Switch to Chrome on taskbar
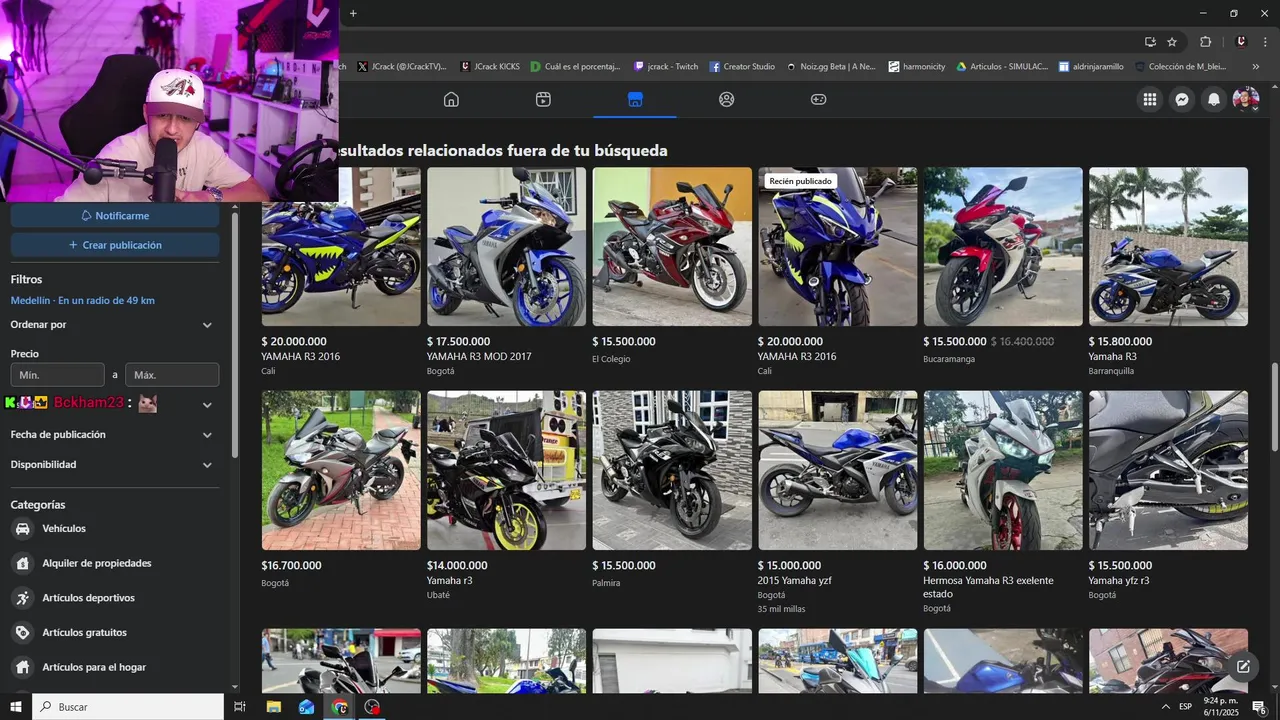The width and height of the screenshot is (1280, 720). pos(340,707)
